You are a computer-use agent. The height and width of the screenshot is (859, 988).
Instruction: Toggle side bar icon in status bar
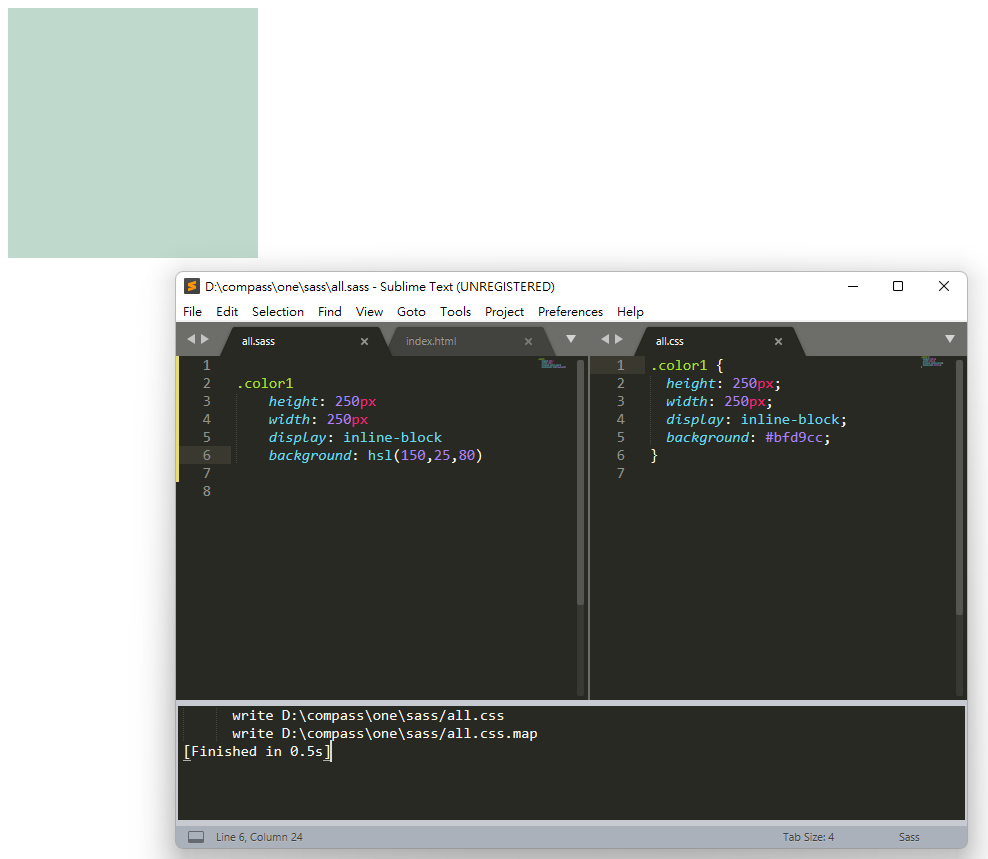pyautogui.click(x=196, y=837)
